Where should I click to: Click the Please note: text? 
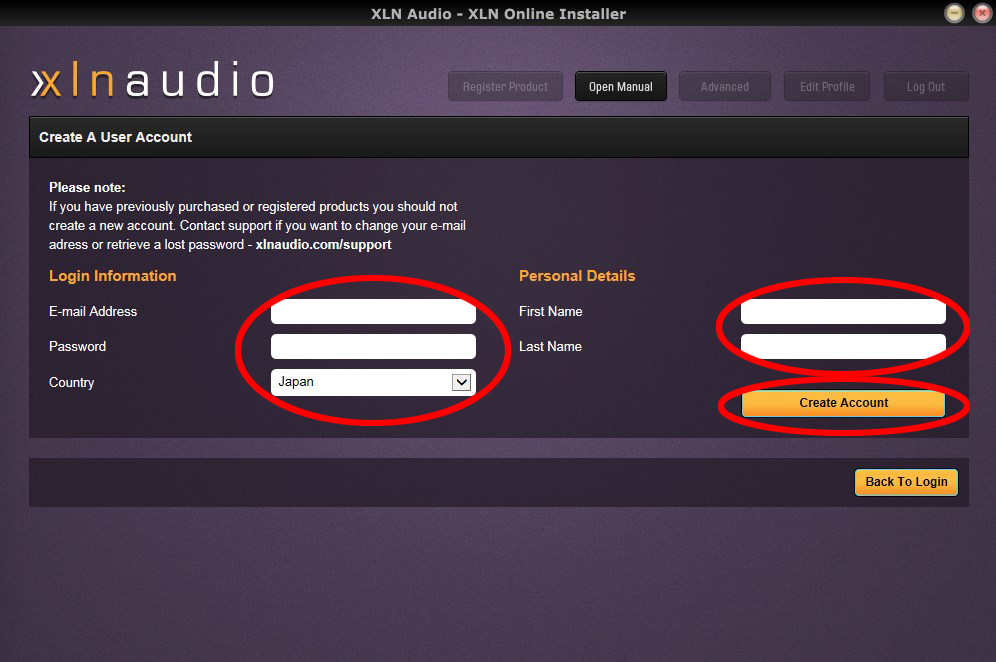[x=87, y=187]
